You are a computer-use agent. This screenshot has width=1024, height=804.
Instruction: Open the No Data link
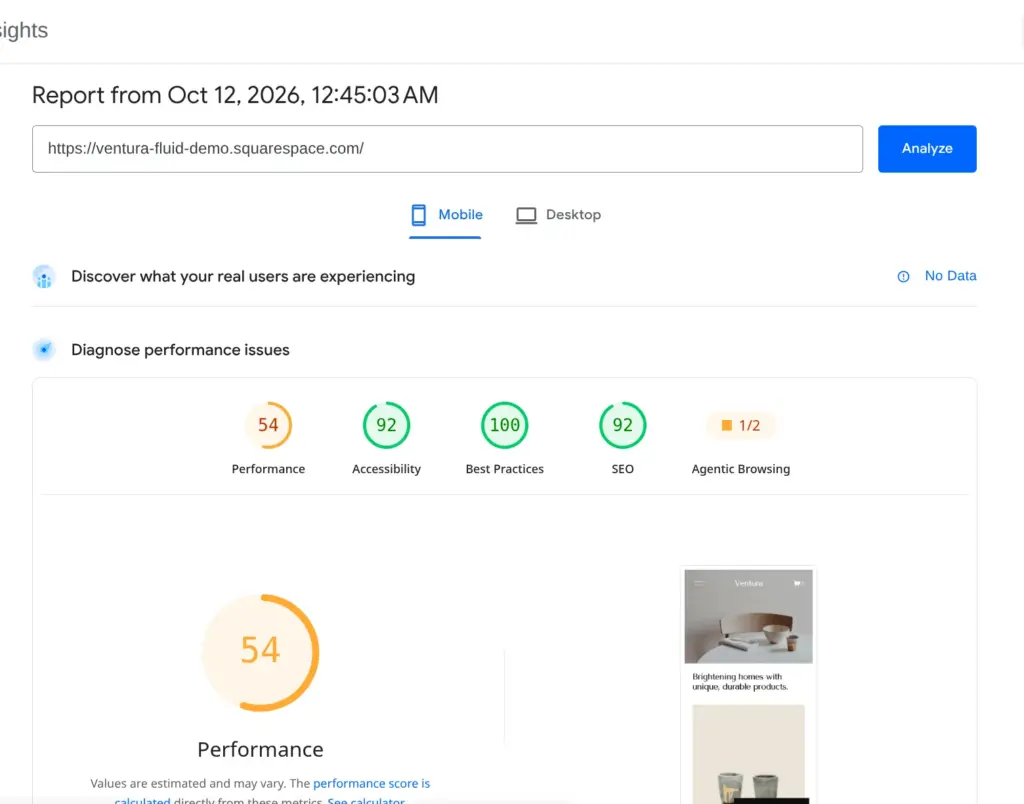(950, 276)
